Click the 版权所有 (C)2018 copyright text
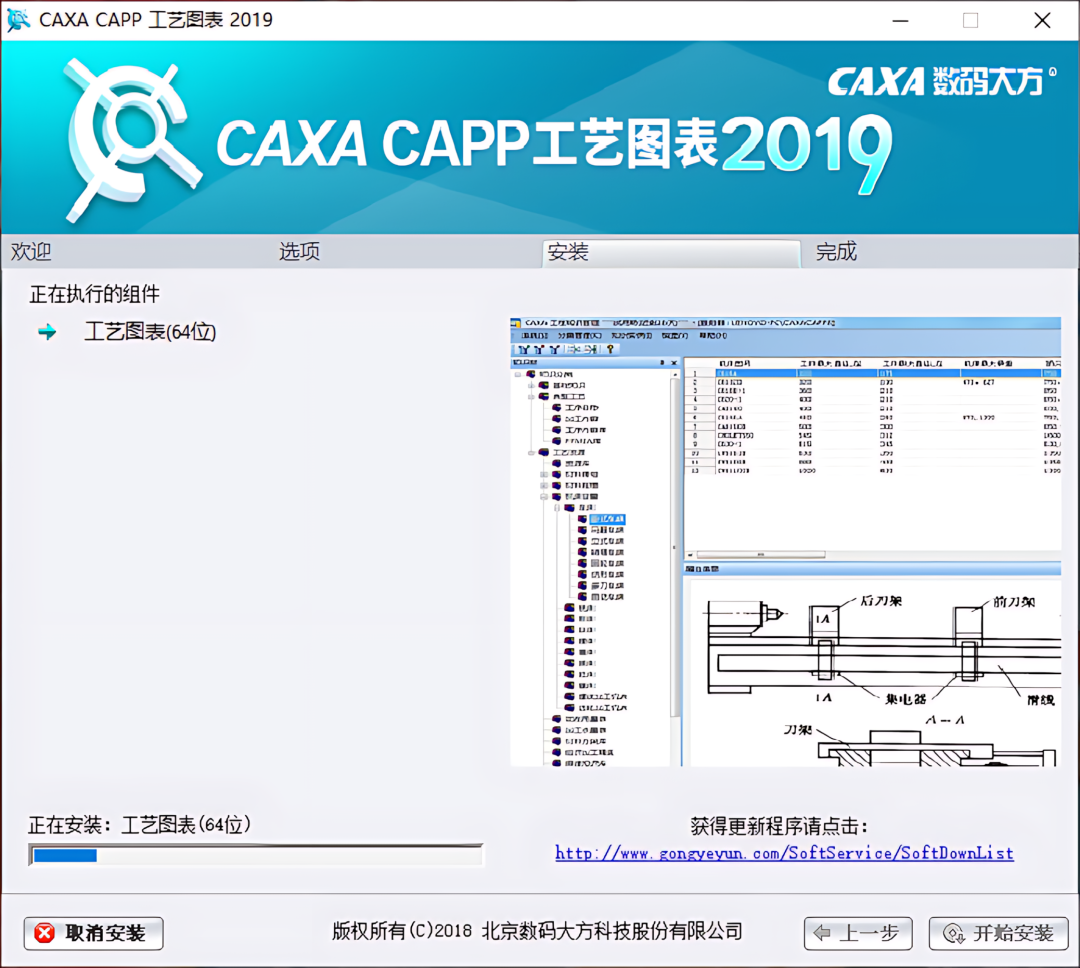This screenshot has height=968, width=1080. point(537,931)
